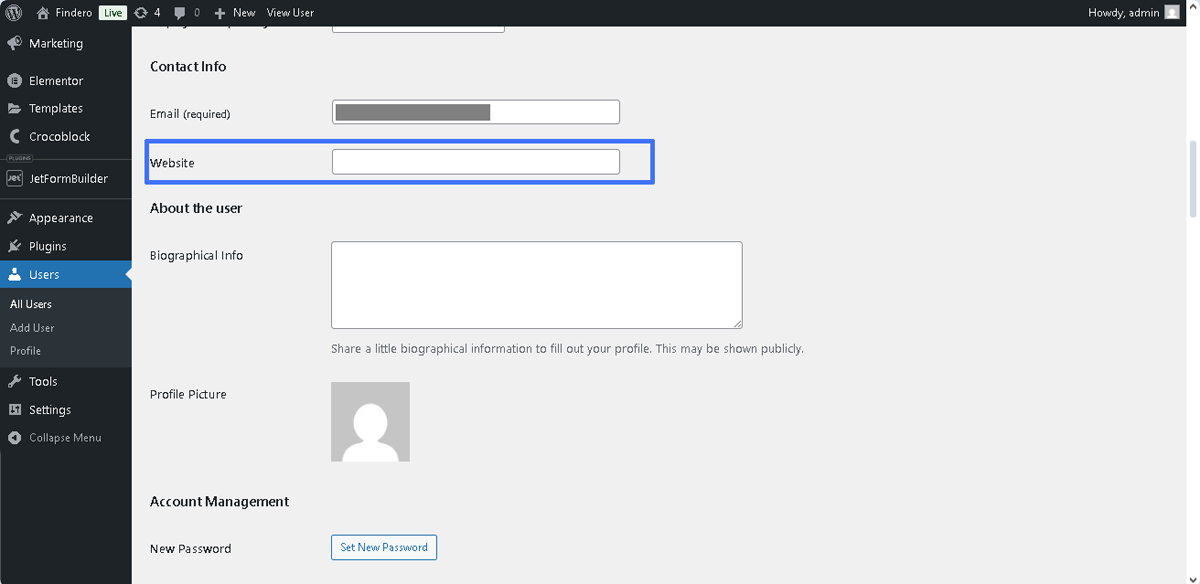Open Elementor from its sidebar icon
1200x584 pixels.
point(14,80)
